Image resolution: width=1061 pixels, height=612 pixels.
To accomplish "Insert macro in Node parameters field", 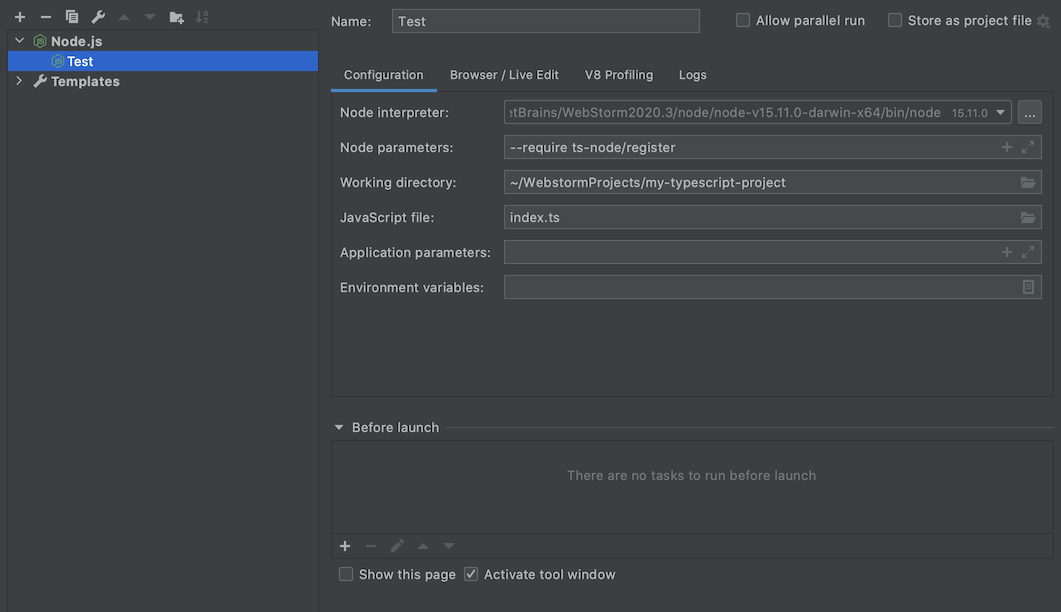I will tap(1007, 147).
